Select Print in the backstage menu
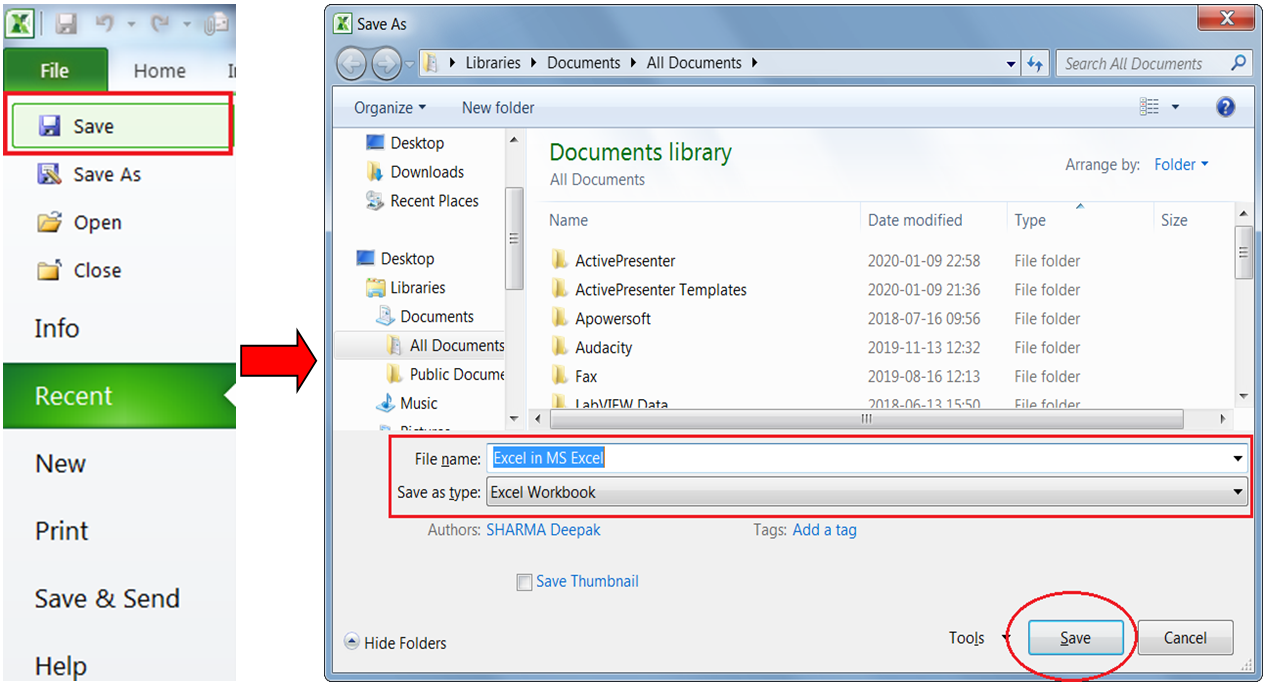The image size is (1268, 686). 62,531
